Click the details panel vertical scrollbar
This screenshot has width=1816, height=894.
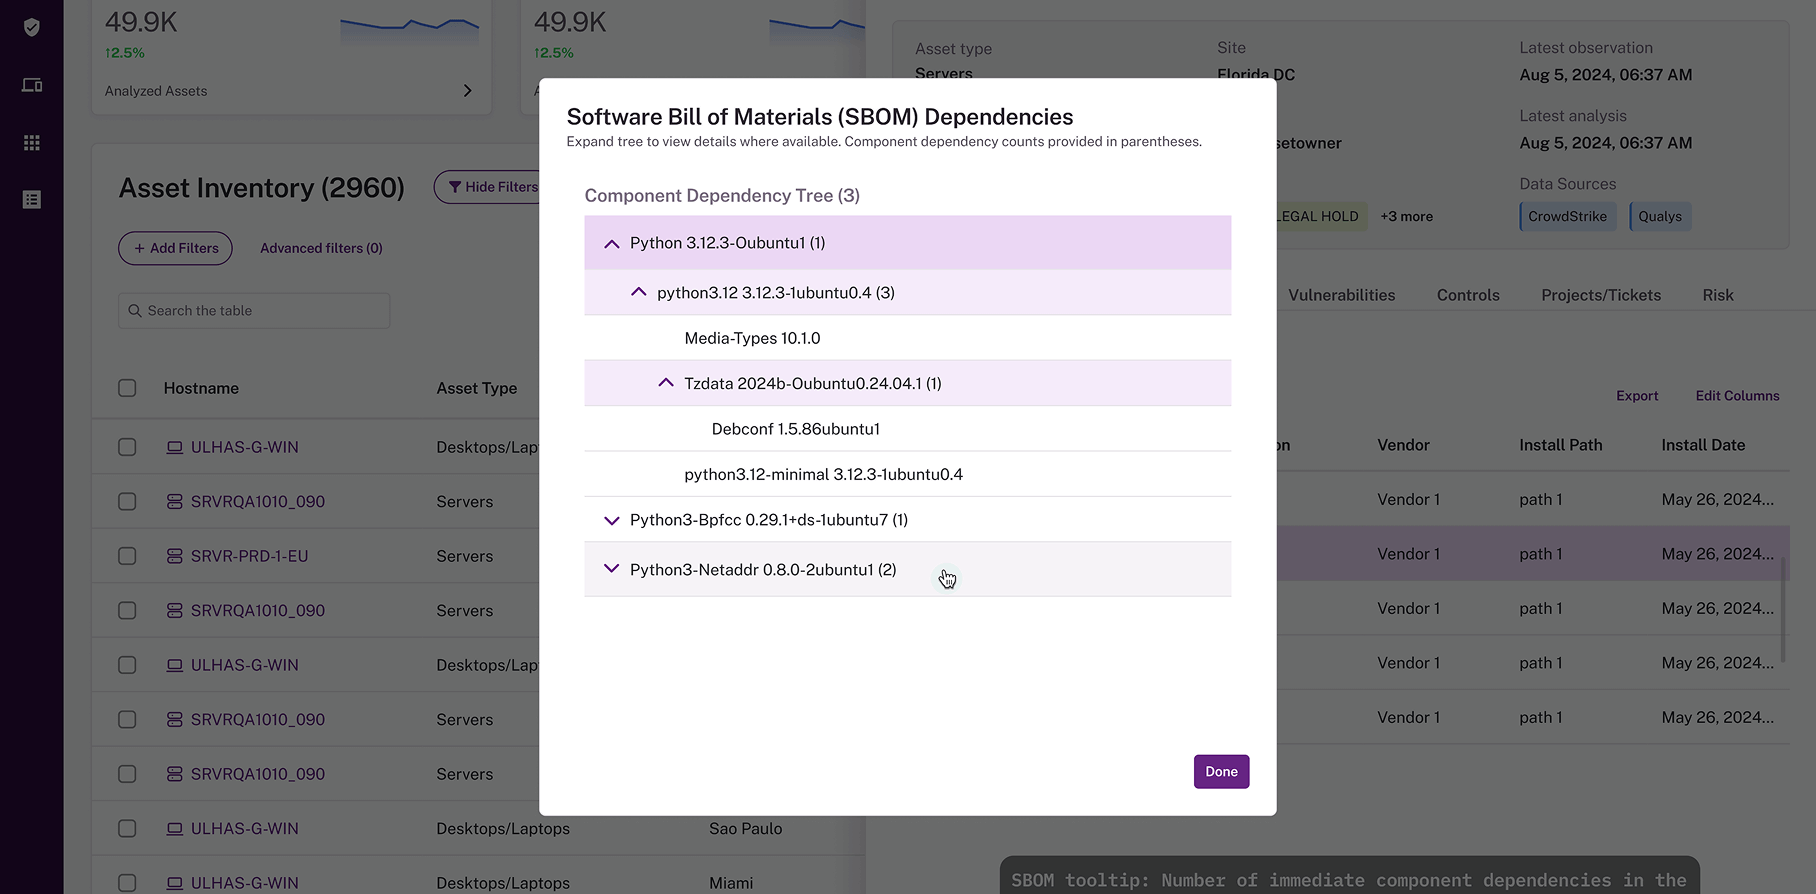click(1783, 610)
